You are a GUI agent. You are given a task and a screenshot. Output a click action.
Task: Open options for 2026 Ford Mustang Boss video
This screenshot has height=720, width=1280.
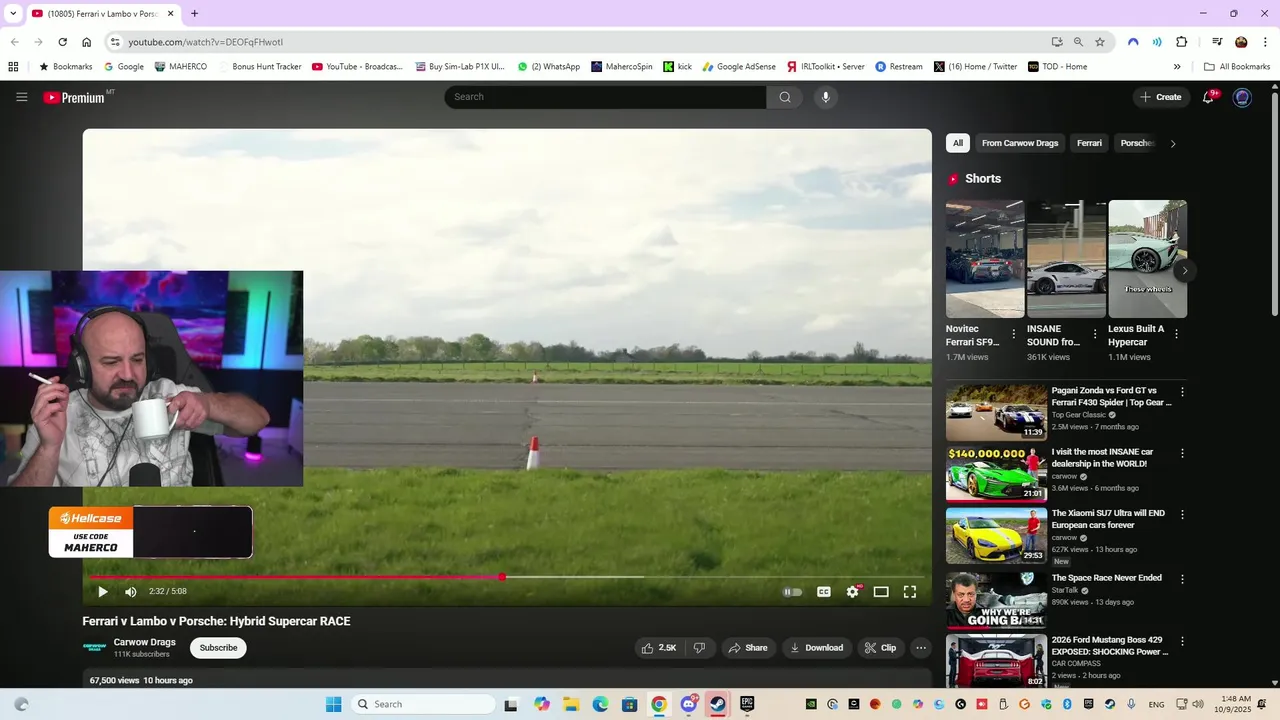click(1182, 641)
